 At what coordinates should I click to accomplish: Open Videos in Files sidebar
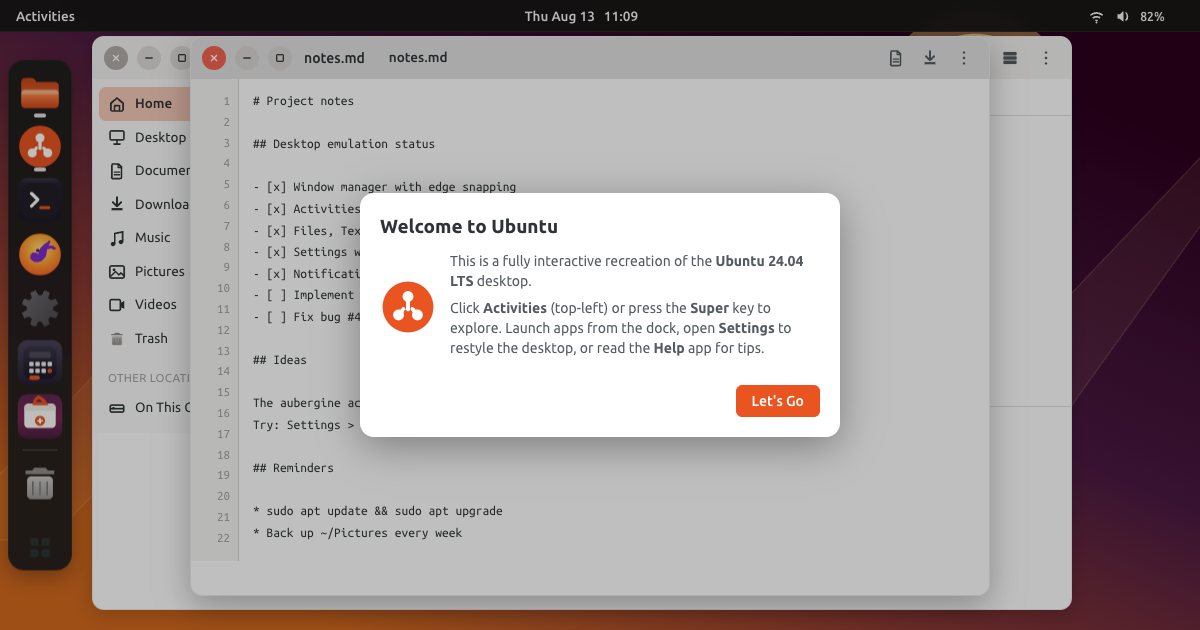(145, 305)
